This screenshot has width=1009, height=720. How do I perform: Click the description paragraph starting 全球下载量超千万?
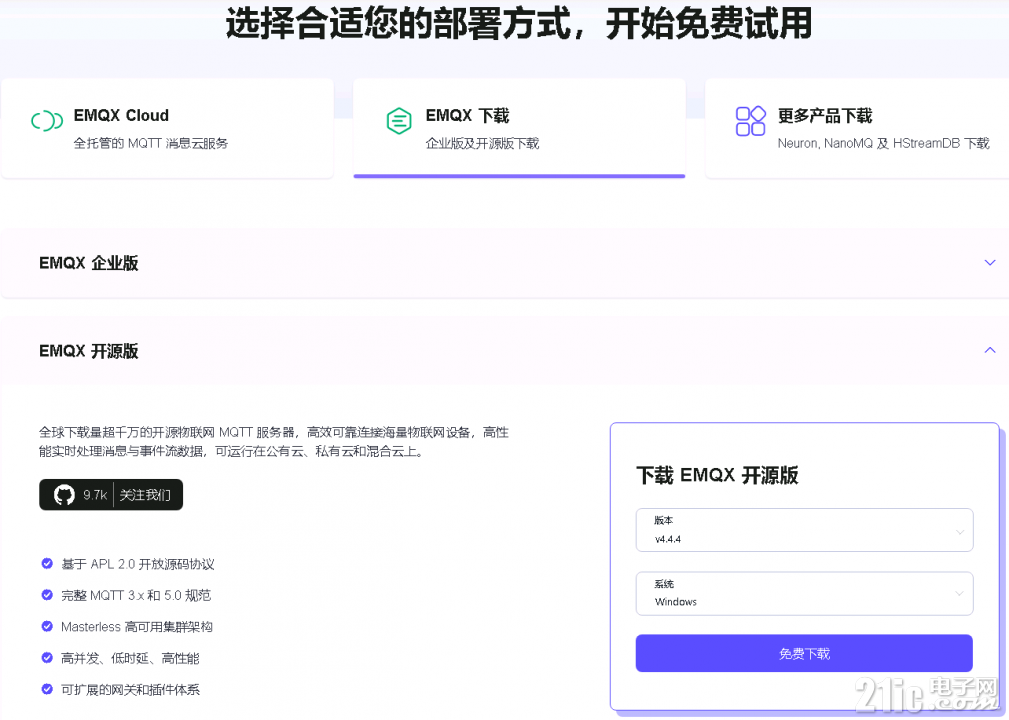(x=273, y=441)
